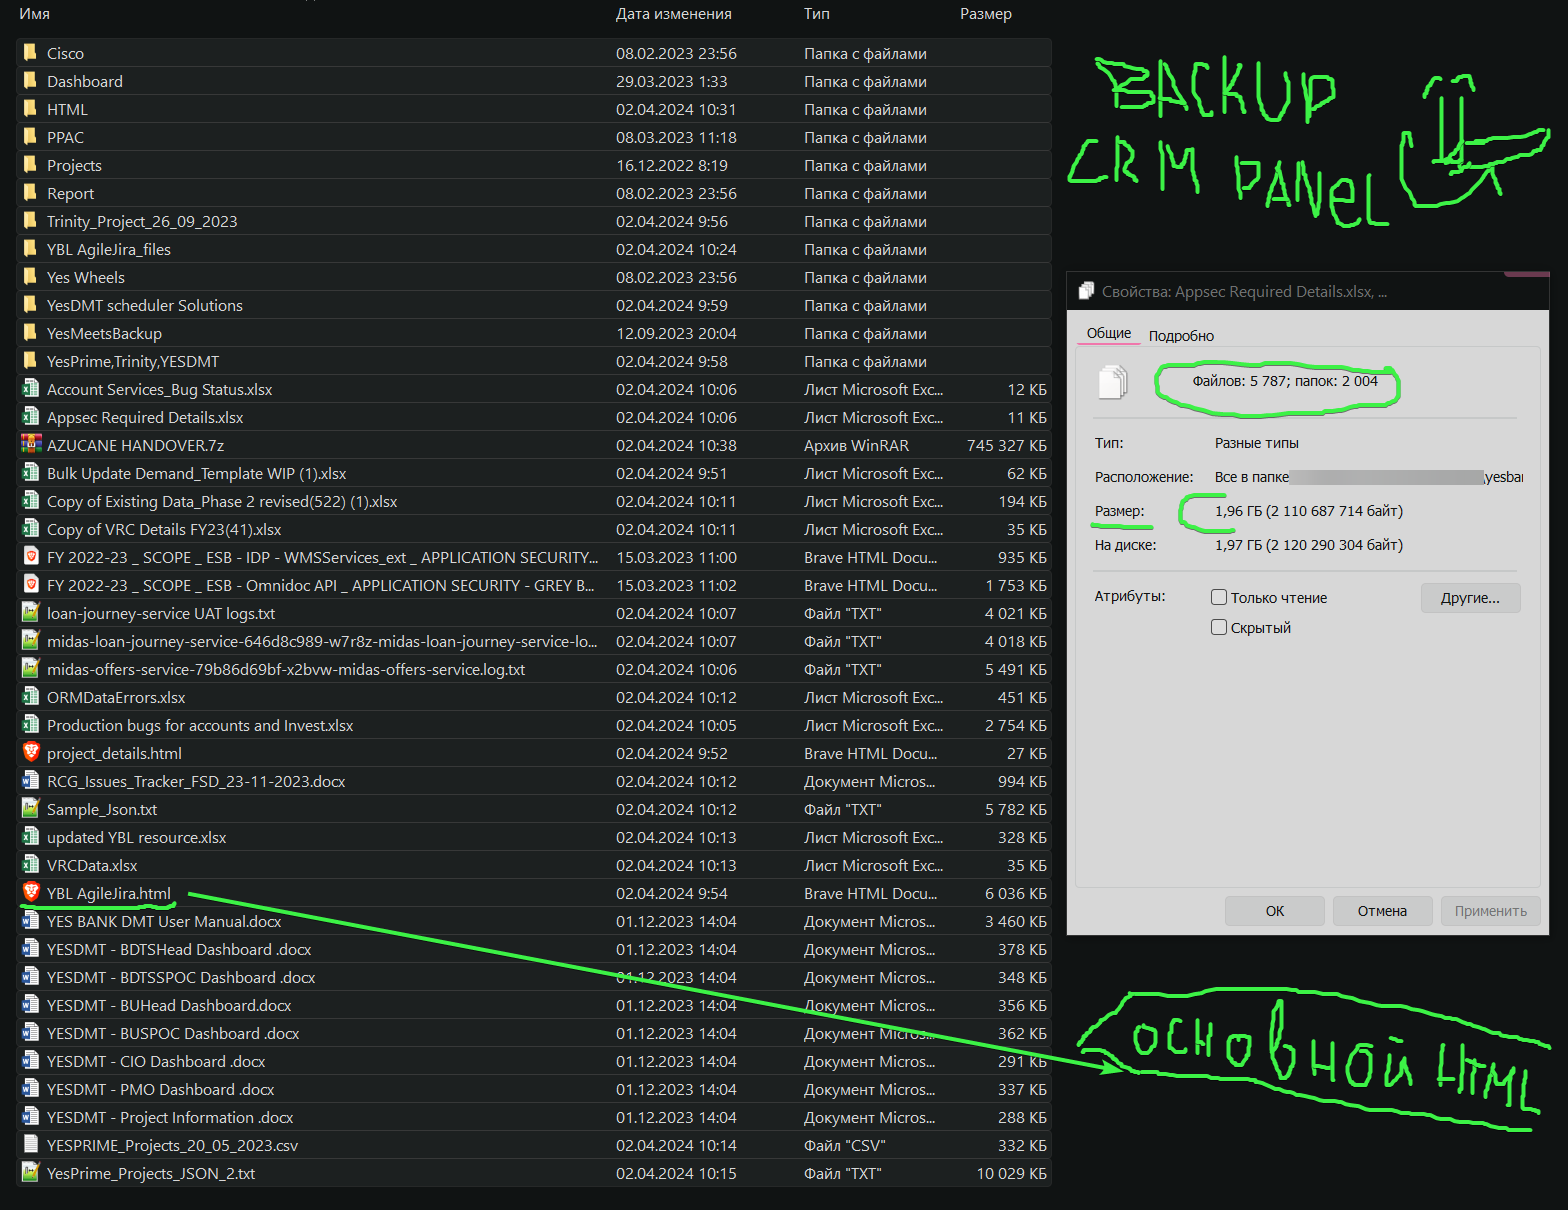Screen dimensions: 1568x1210
Task: Click the text file icon of midas-offers-service log
Action: pyautogui.click(x=30, y=668)
